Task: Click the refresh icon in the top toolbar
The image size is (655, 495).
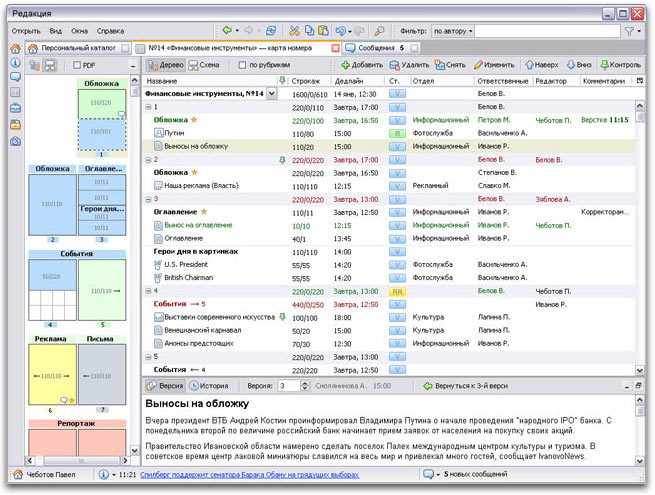Action: point(270,31)
